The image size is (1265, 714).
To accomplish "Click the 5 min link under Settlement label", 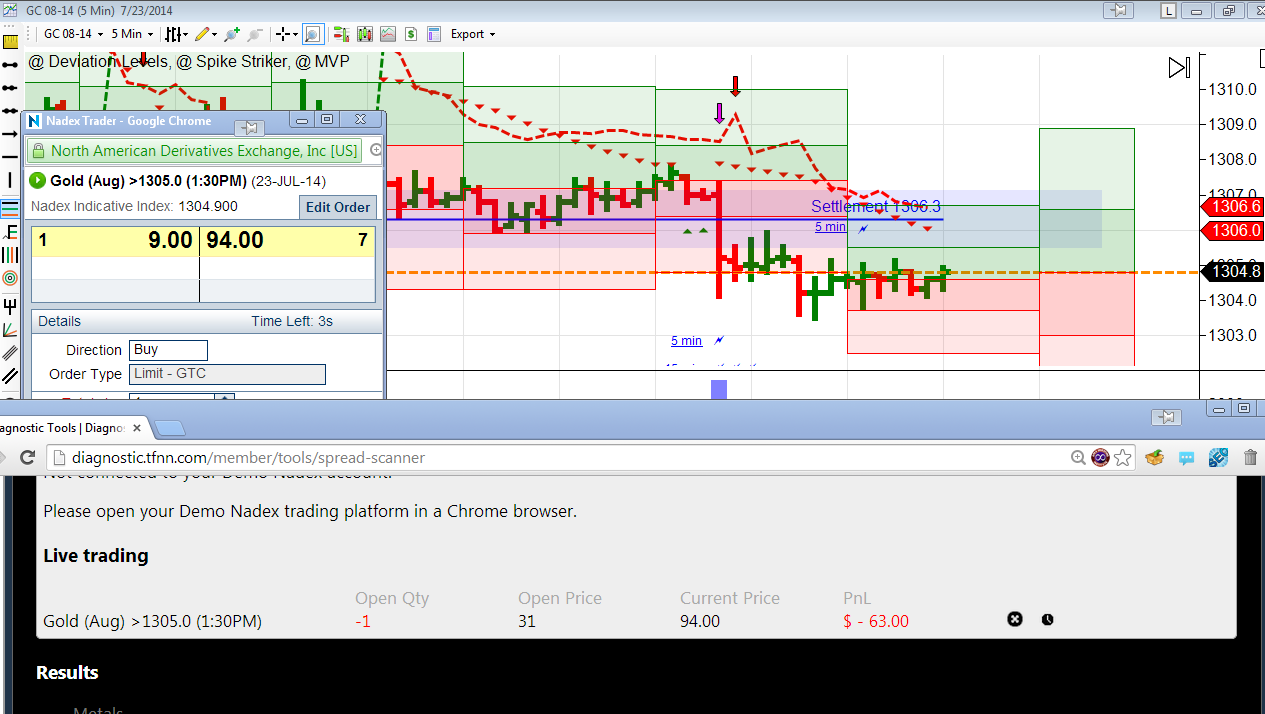I will [x=830, y=227].
